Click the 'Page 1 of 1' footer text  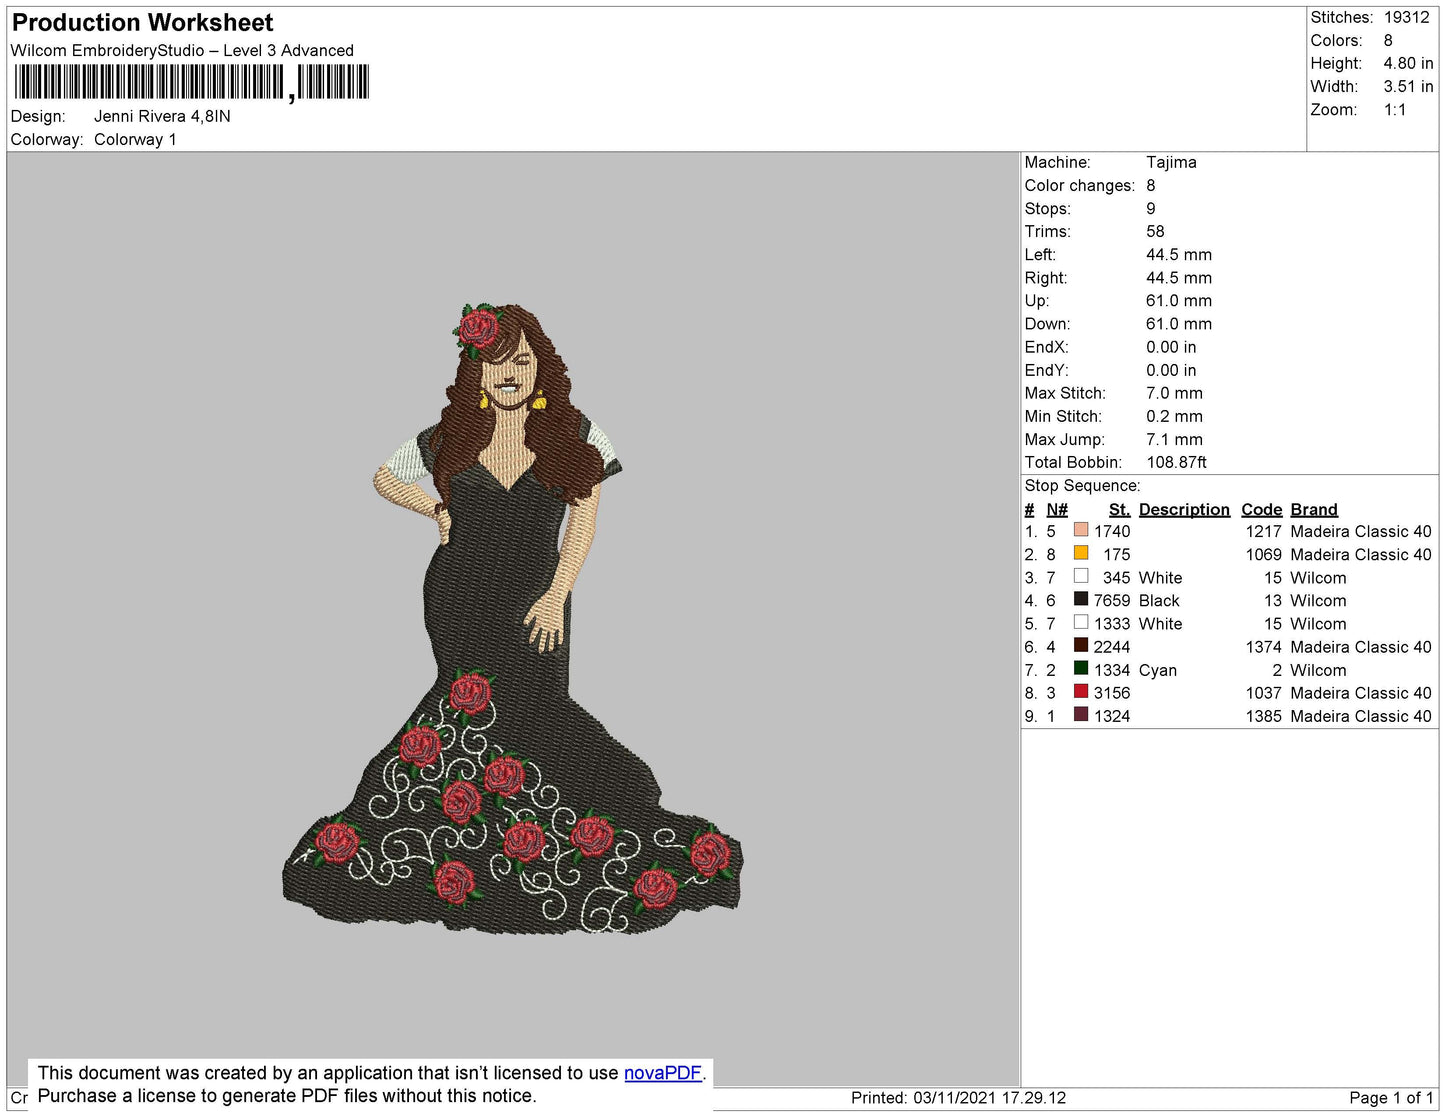click(x=1391, y=1098)
